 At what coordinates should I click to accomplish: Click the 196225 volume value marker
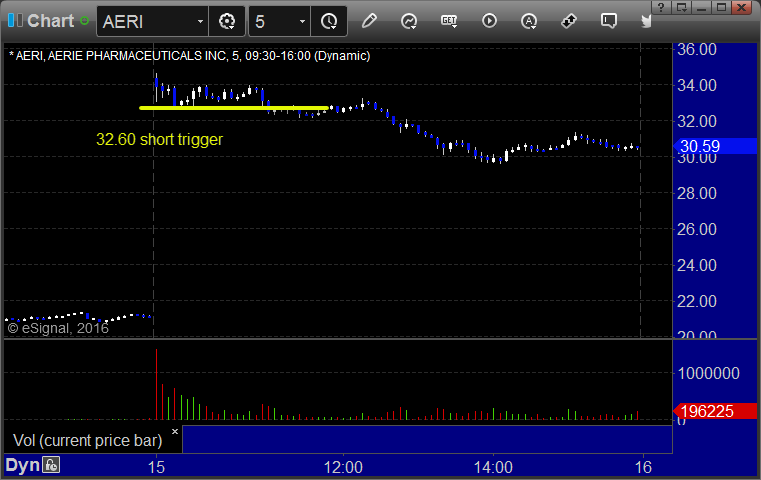pyautogui.click(x=715, y=411)
